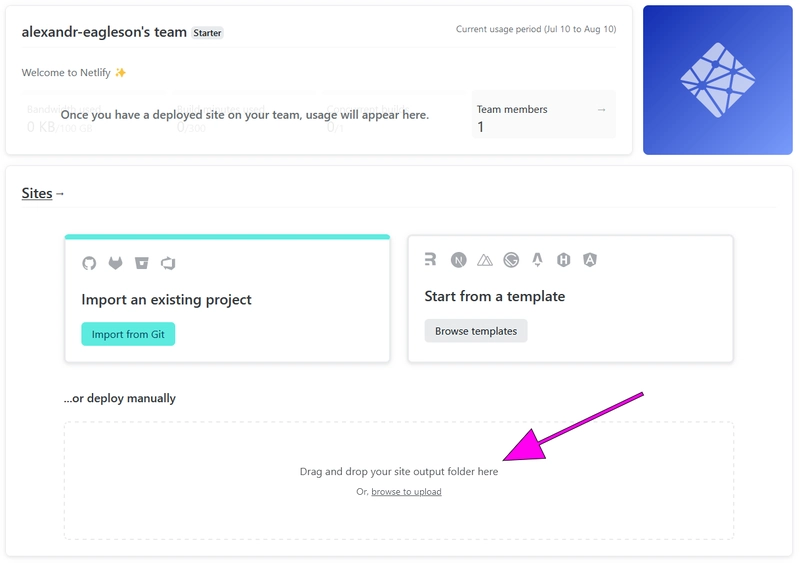Click the '...or deploy manually' label
Image resolution: width=800 pixels, height=563 pixels.
coord(119,398)
